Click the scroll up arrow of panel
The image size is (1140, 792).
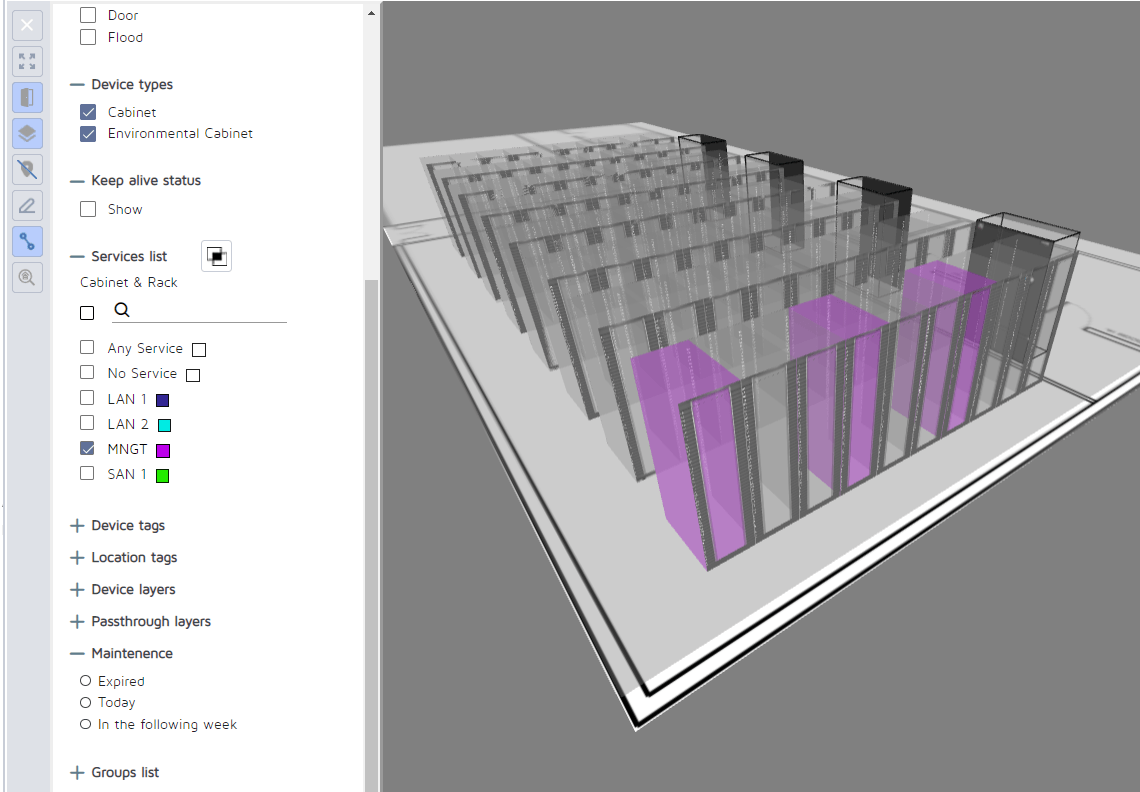[372, 14]
